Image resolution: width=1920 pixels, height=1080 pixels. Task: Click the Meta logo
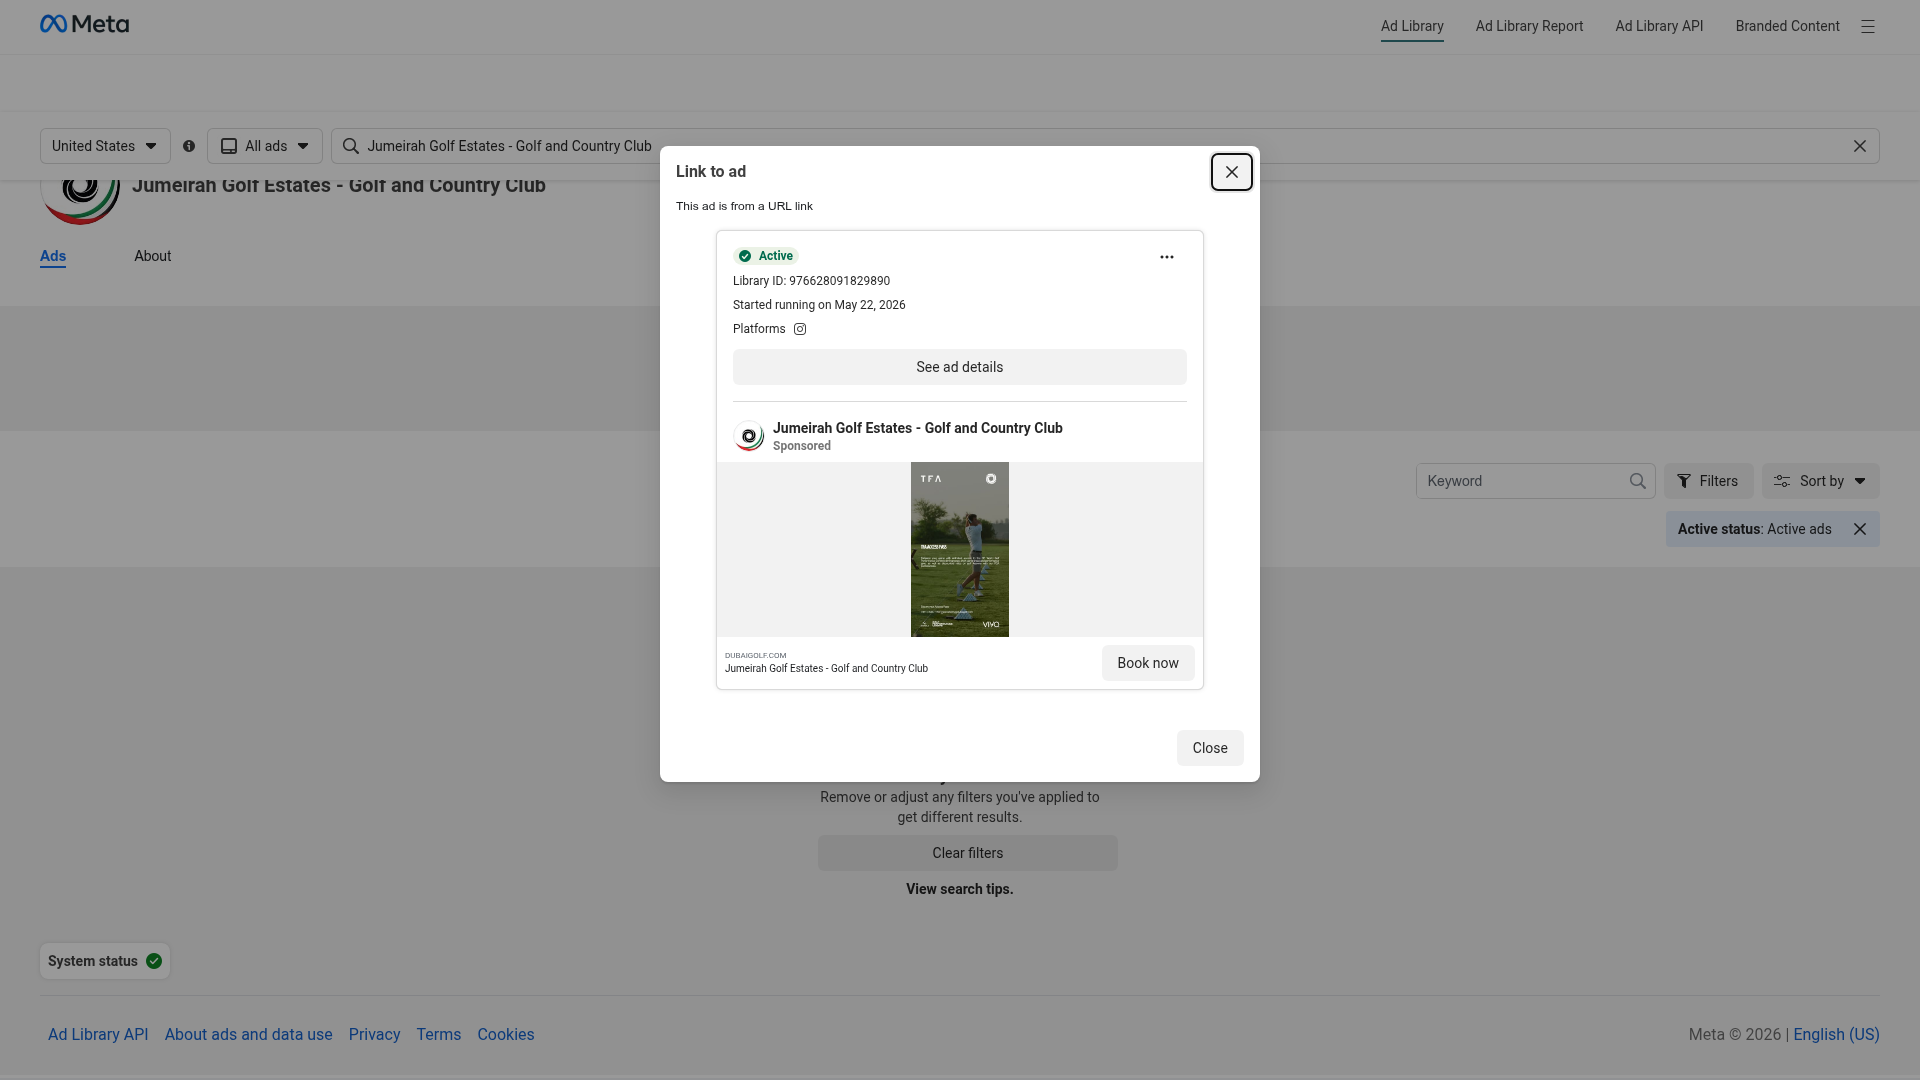click(84, 24)
